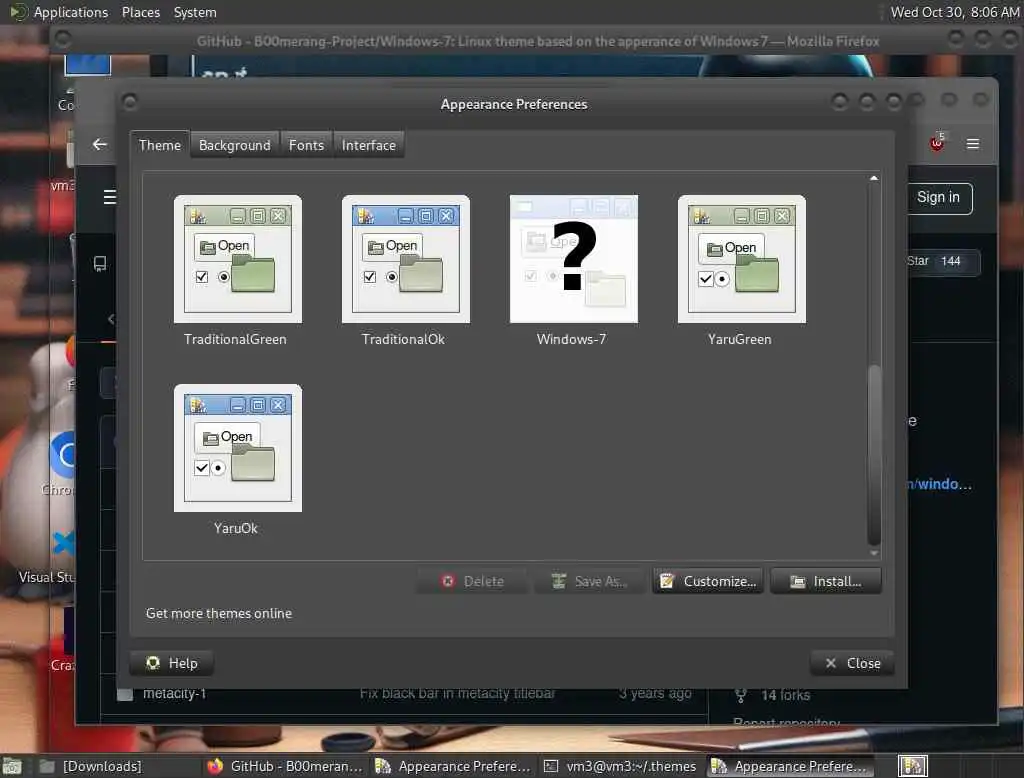
Task: Pick the YaruGreen theme thumbnail
Action: pos(742,259)
